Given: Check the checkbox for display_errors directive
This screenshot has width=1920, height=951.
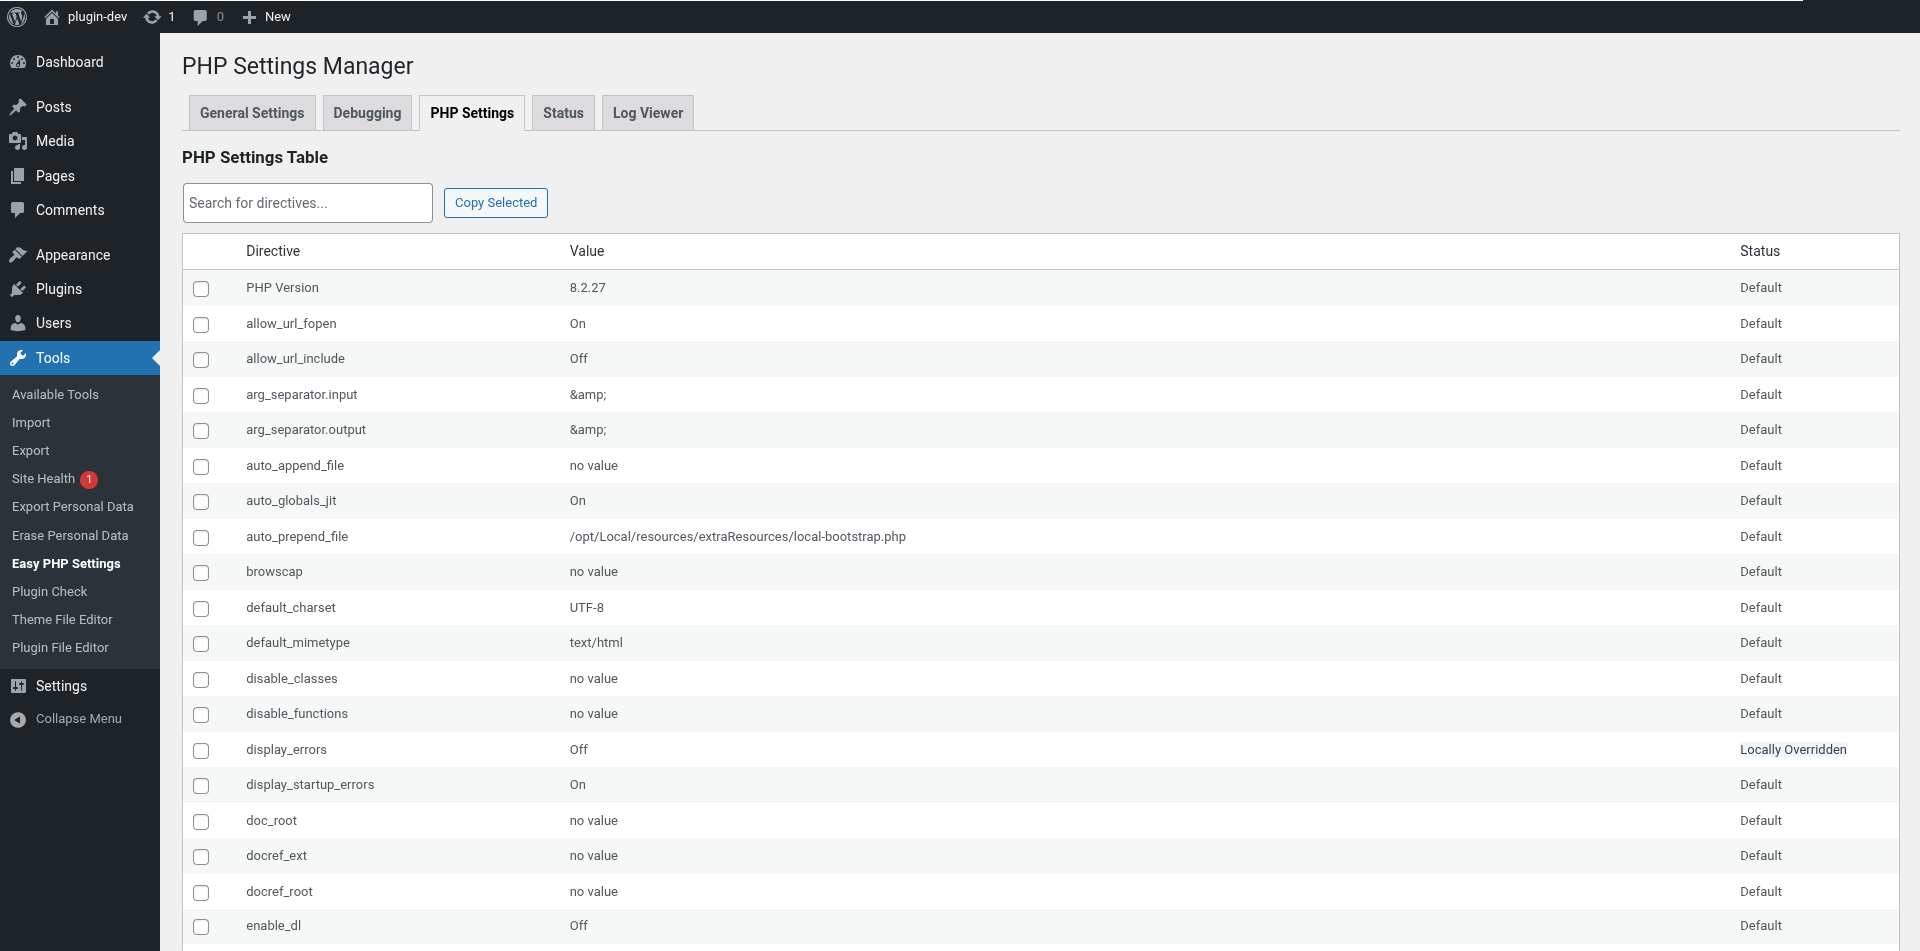Looking at the screenshot, I should click(201, 751).
